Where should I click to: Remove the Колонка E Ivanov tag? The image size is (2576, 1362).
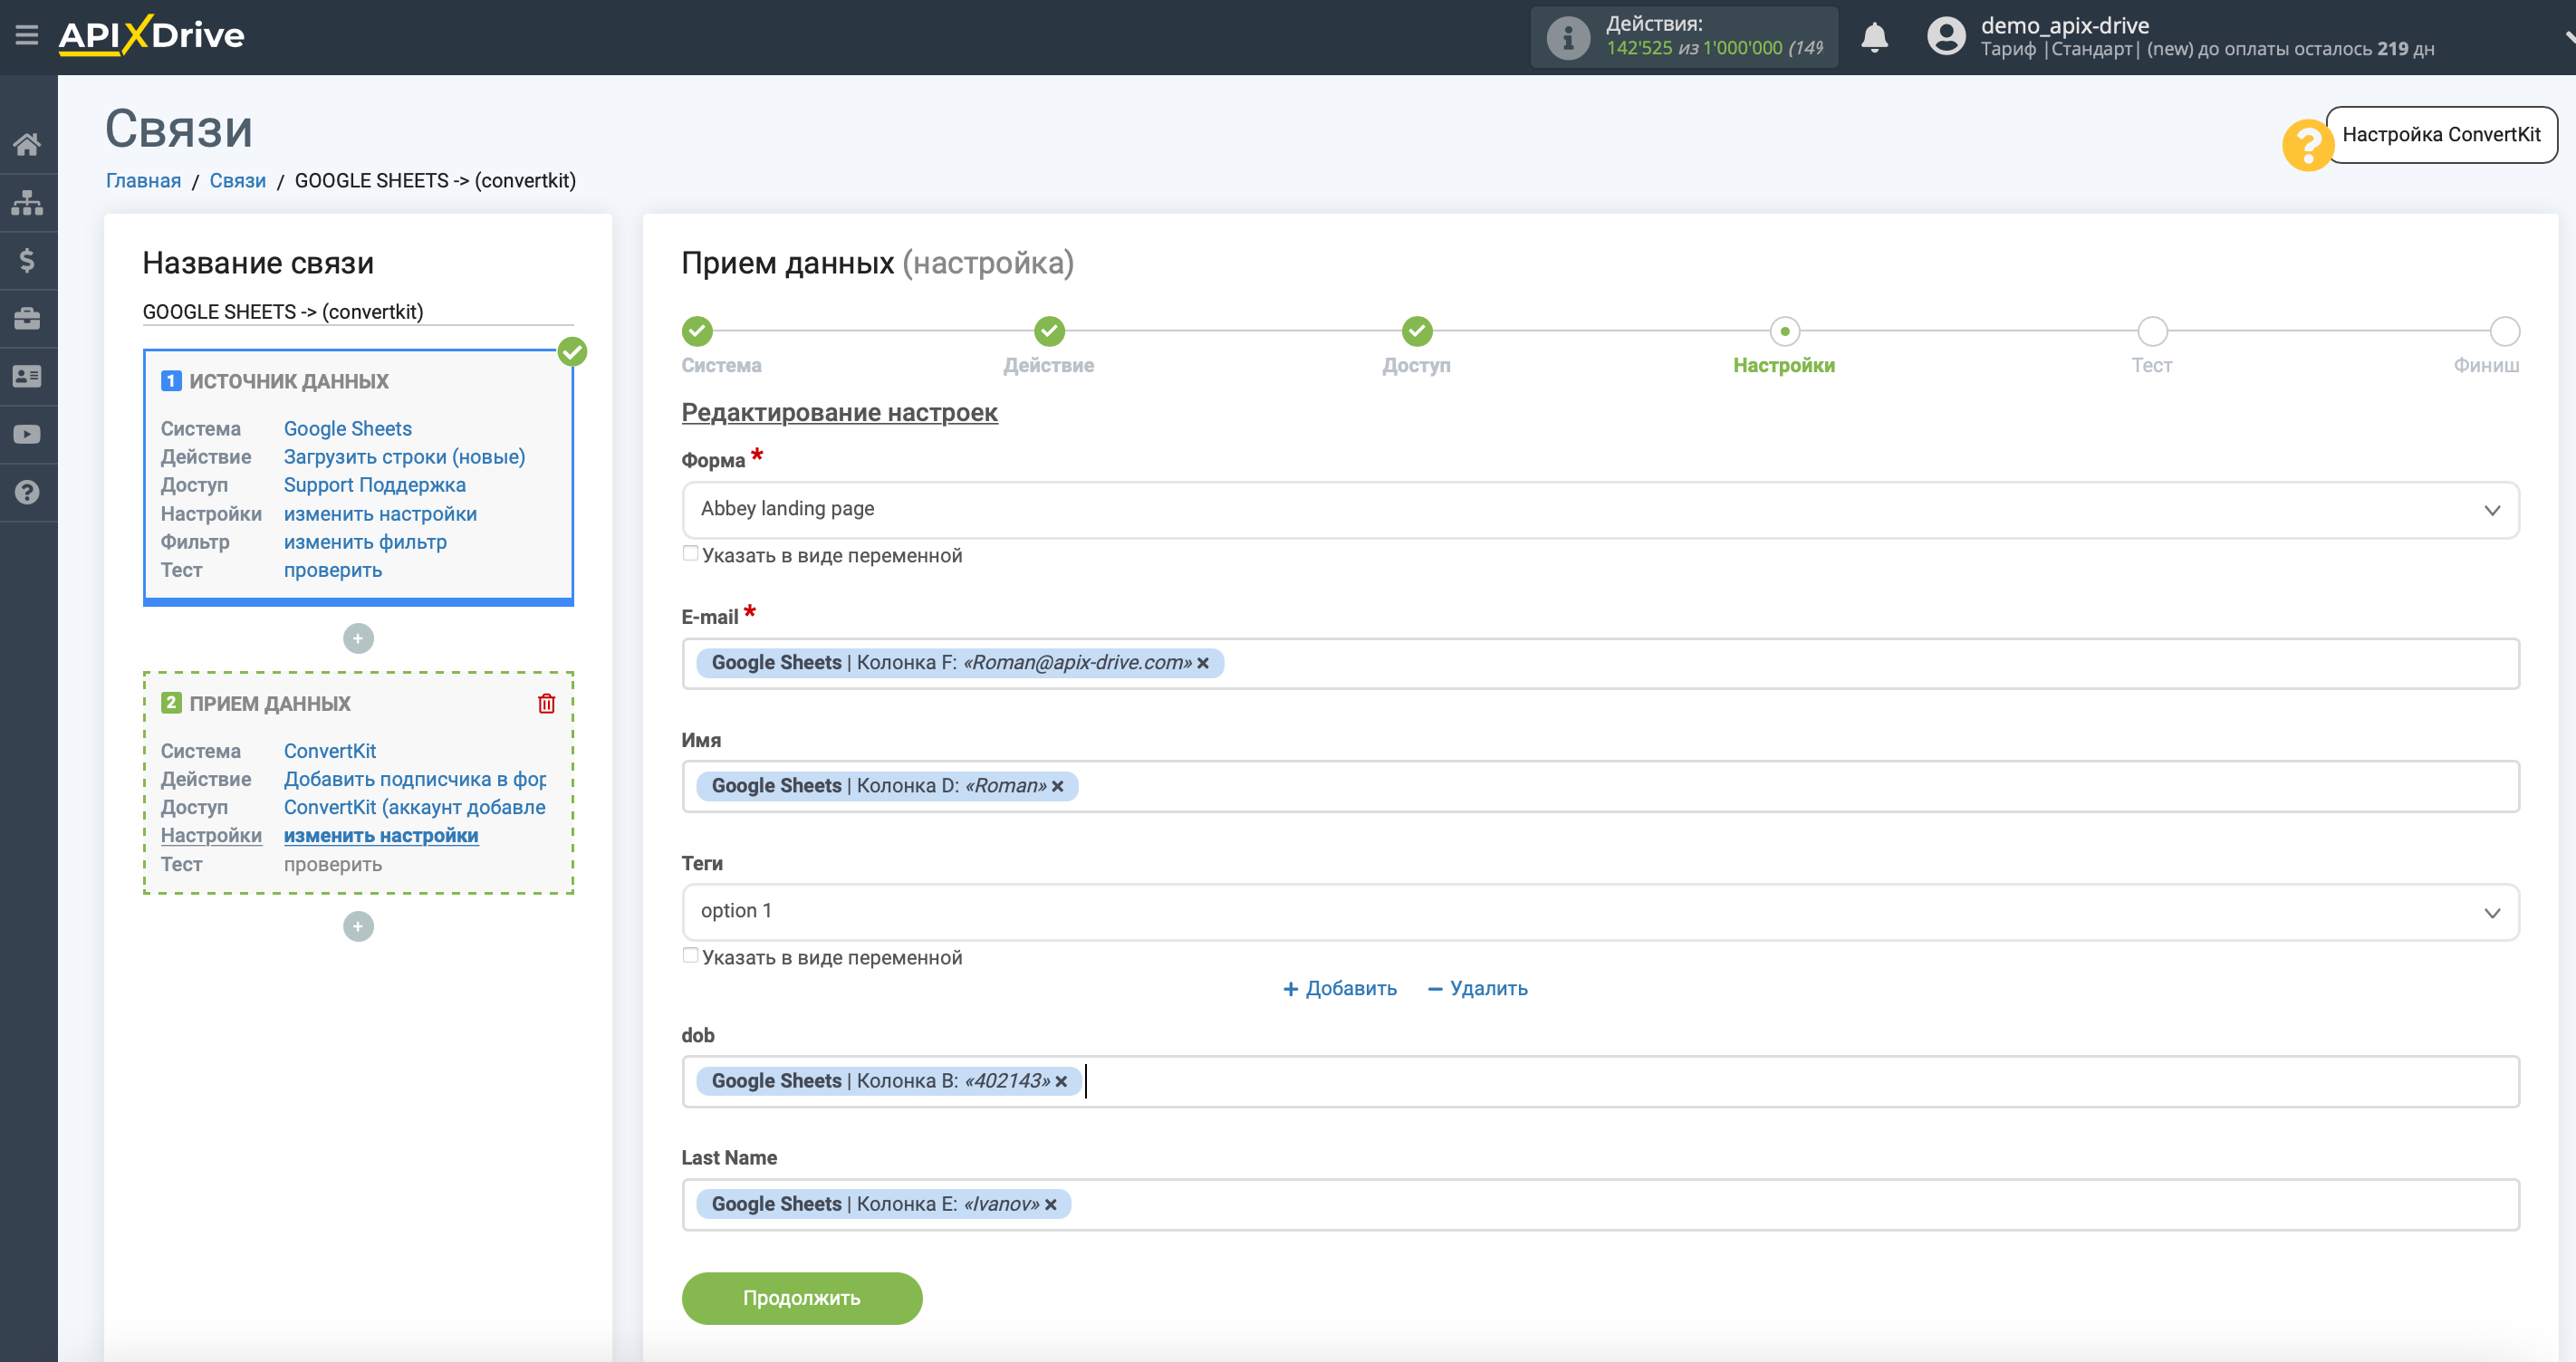tap(1050, 1205)
